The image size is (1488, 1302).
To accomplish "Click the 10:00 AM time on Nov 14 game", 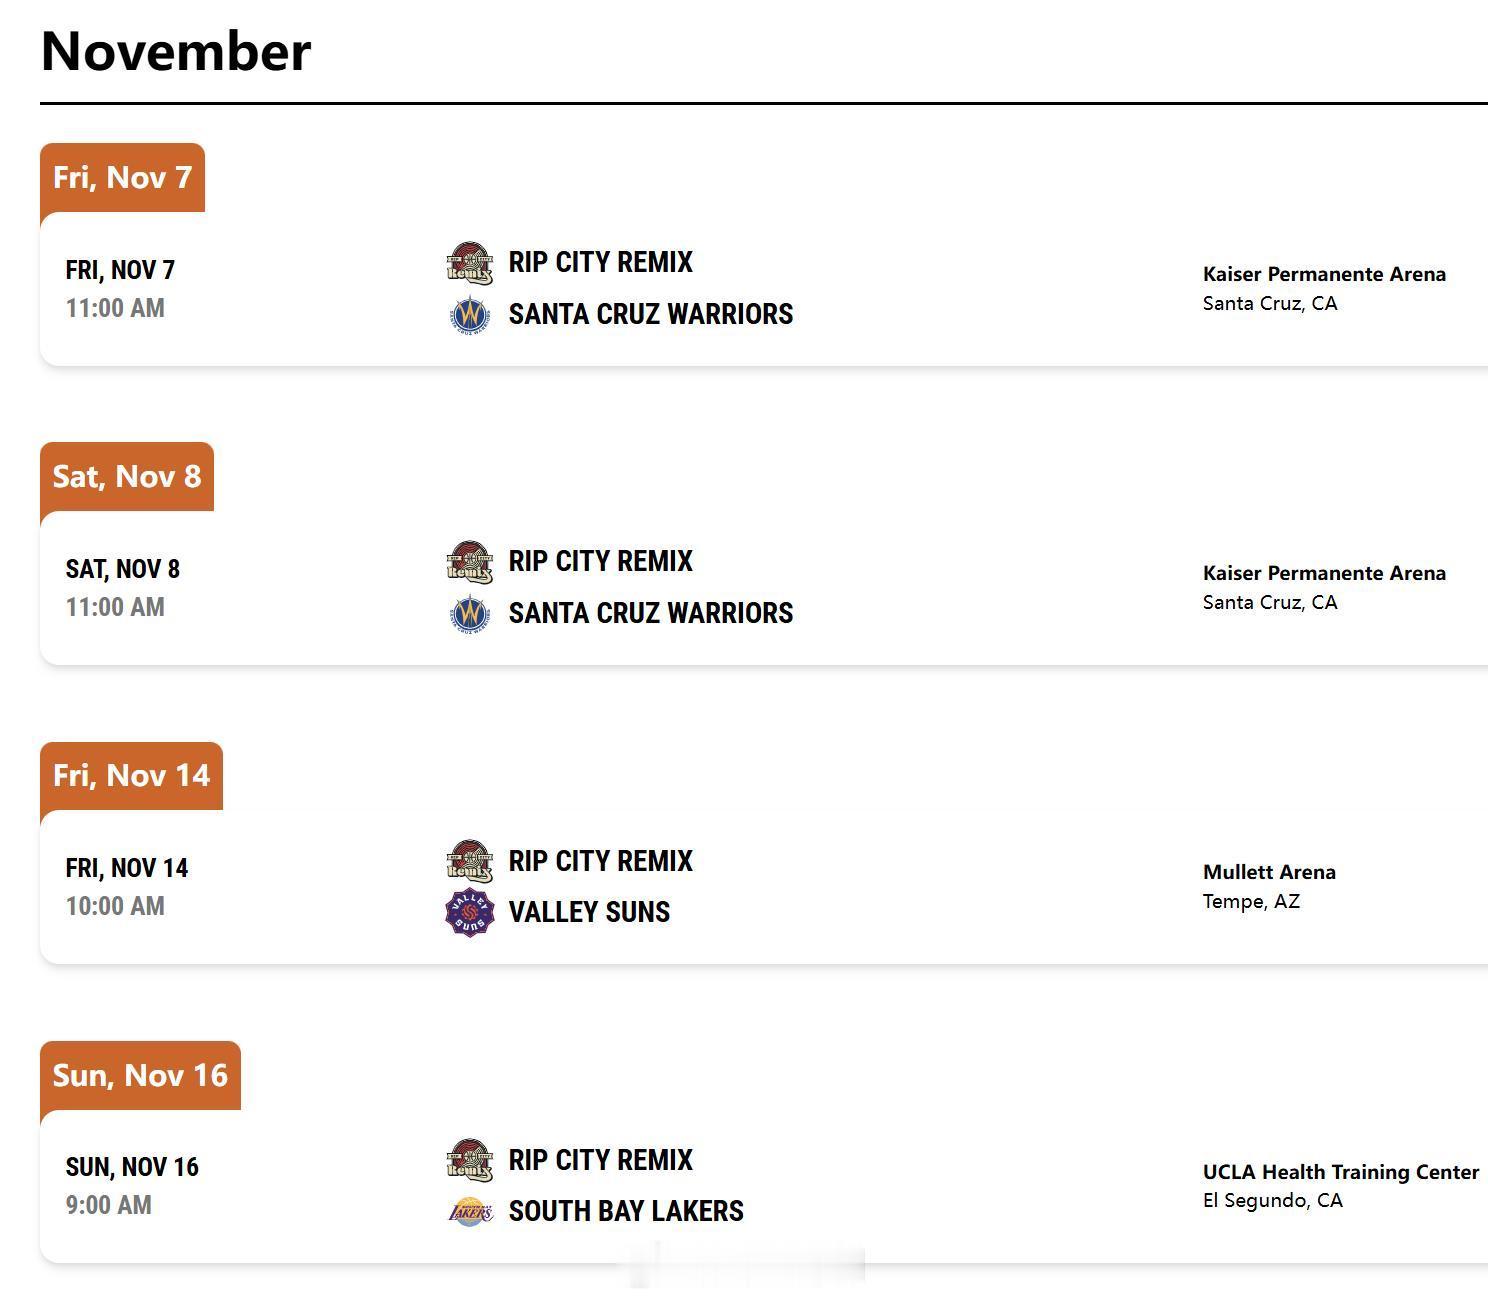I will [115, 906].
